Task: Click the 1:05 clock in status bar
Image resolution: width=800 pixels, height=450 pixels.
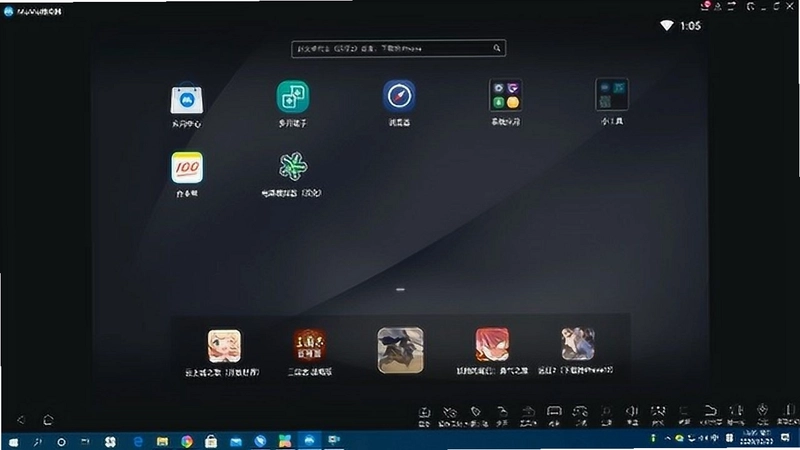Action: pyautogui.click(x=690, y=26)
